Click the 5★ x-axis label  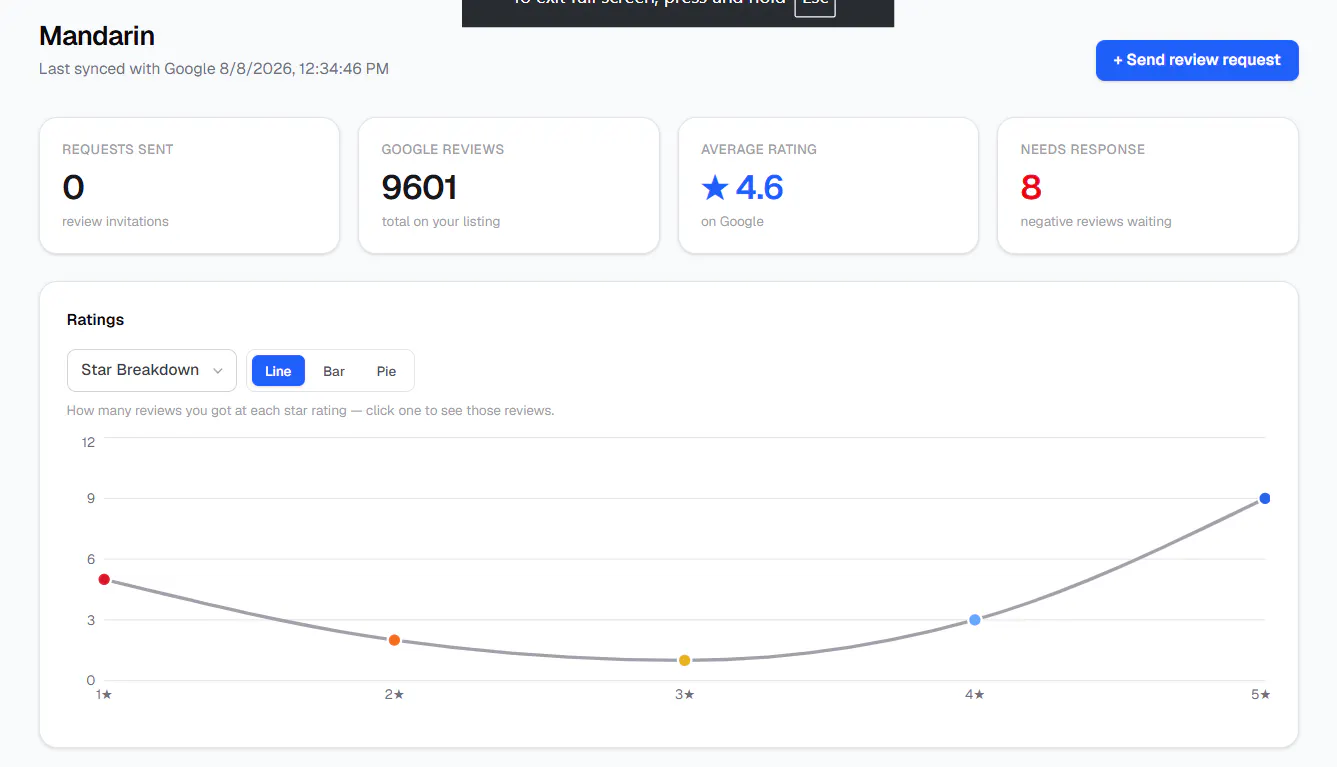[x=1261, y=694]
